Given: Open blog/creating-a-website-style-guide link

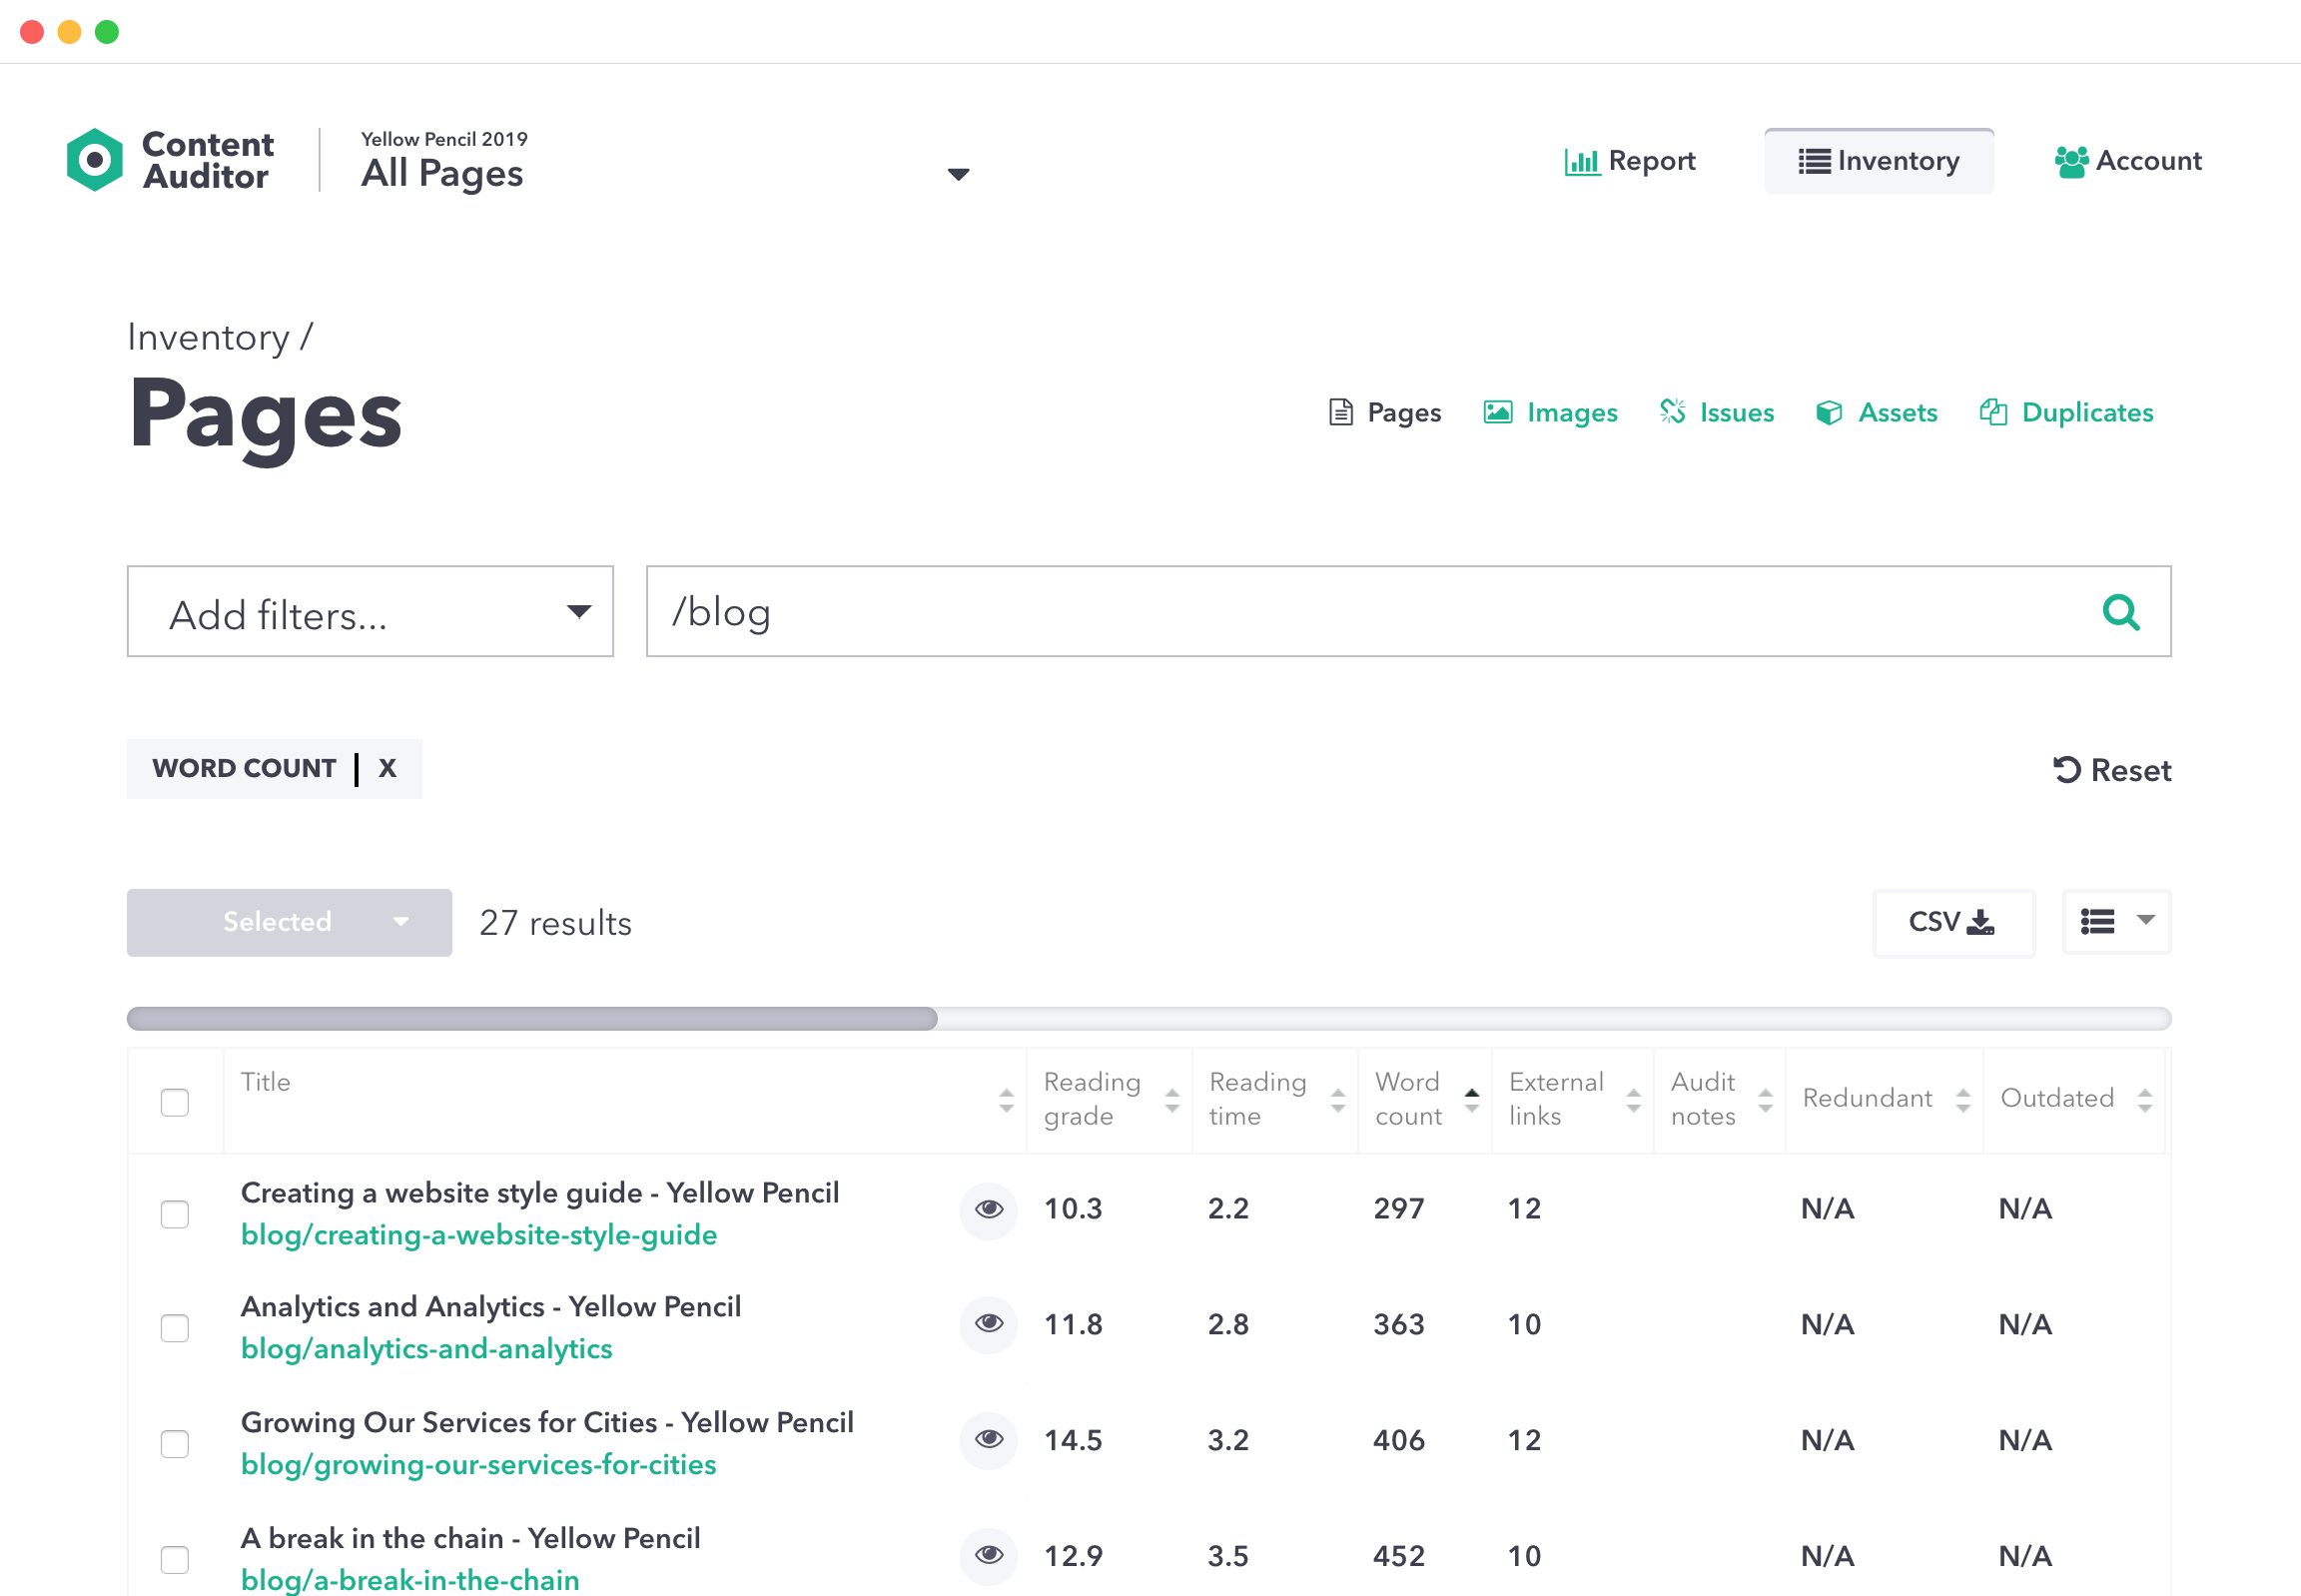Looking at the screenshot, I should tap(479, 1235).
